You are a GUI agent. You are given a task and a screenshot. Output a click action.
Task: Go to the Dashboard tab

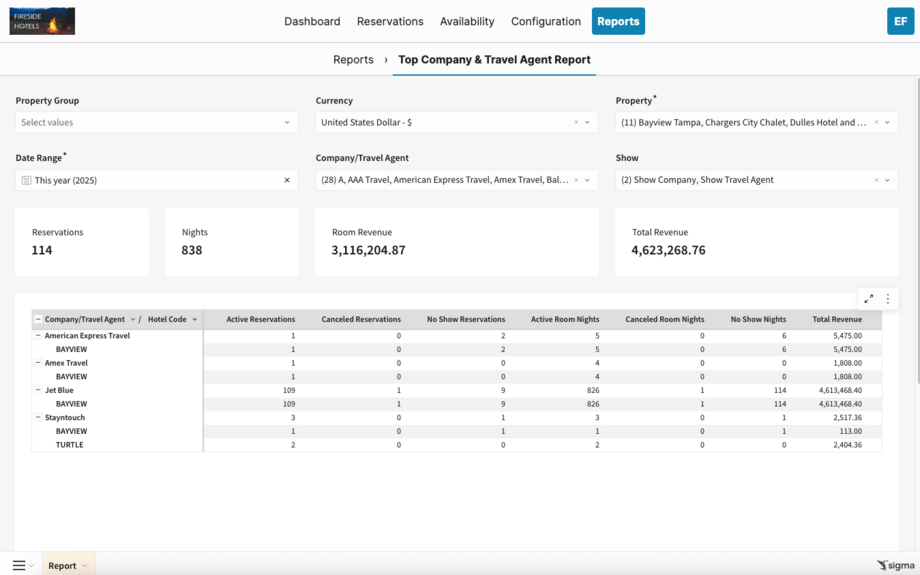312,21
